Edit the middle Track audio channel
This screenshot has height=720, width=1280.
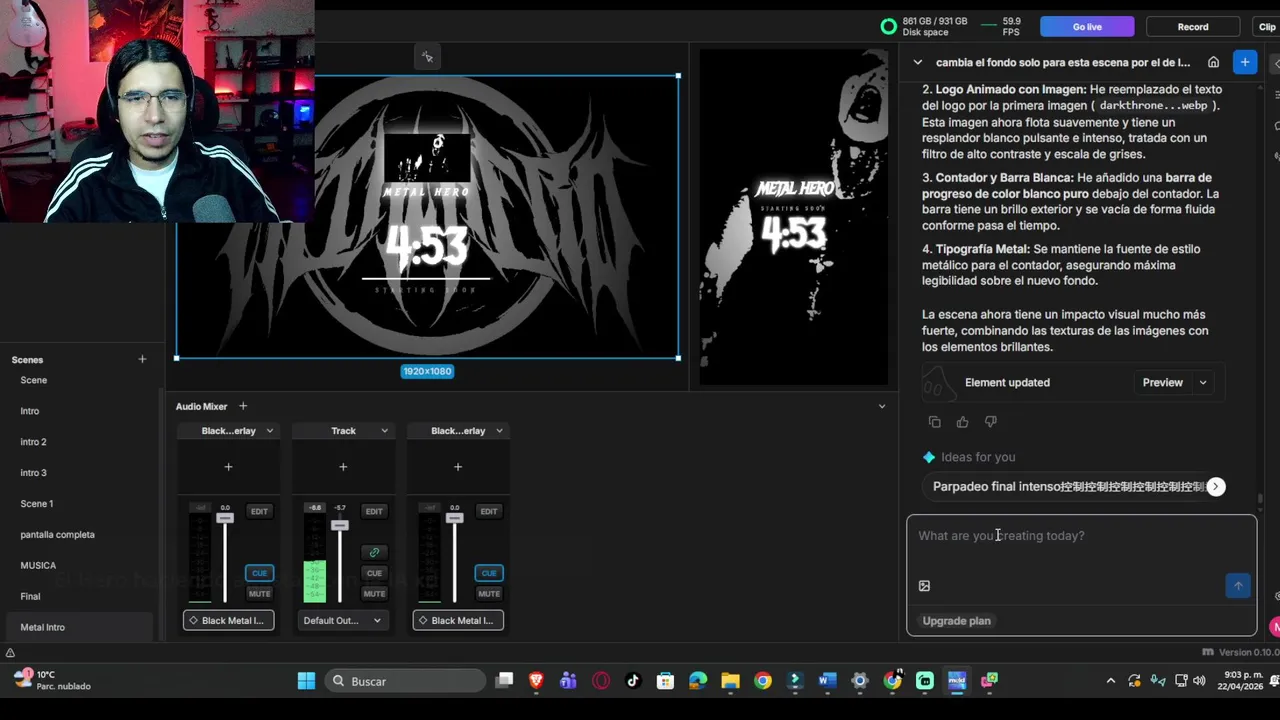tap(374, 511)
